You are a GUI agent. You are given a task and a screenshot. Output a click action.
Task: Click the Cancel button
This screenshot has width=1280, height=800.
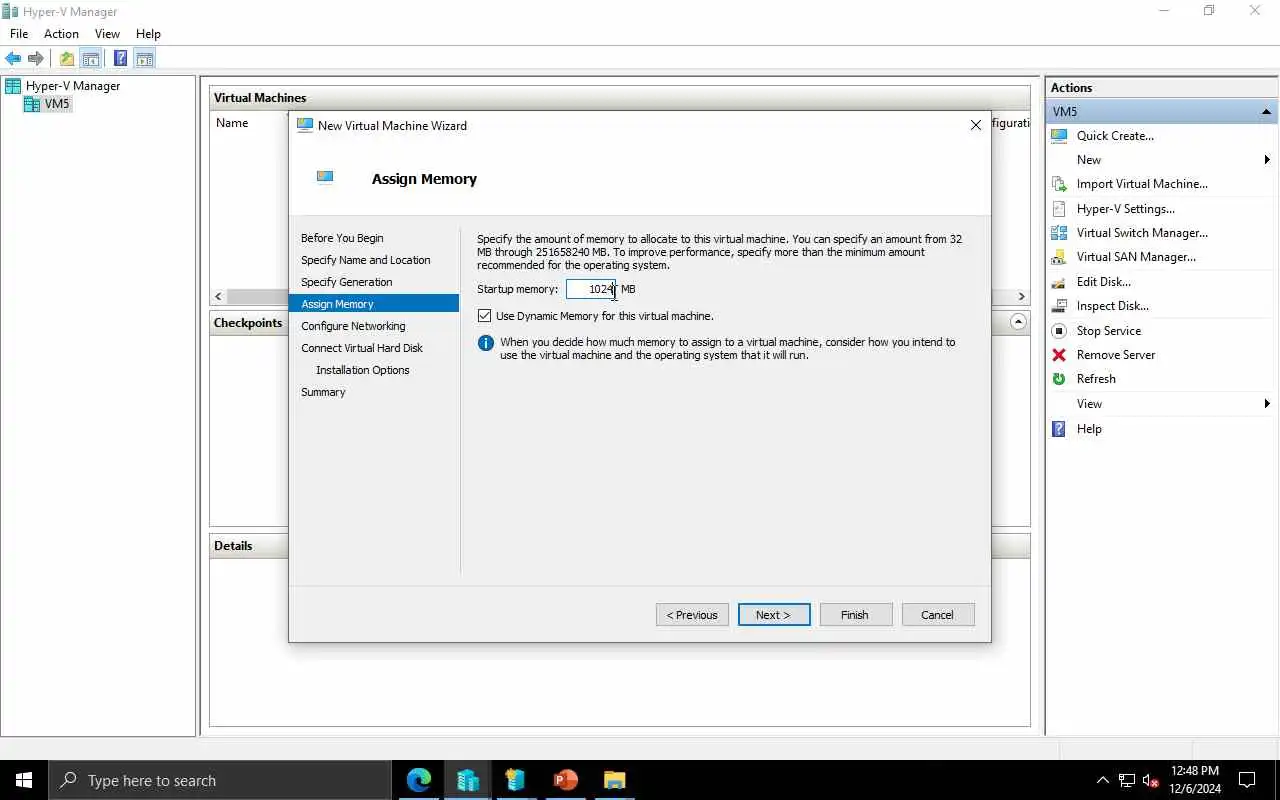pos(938,615)
